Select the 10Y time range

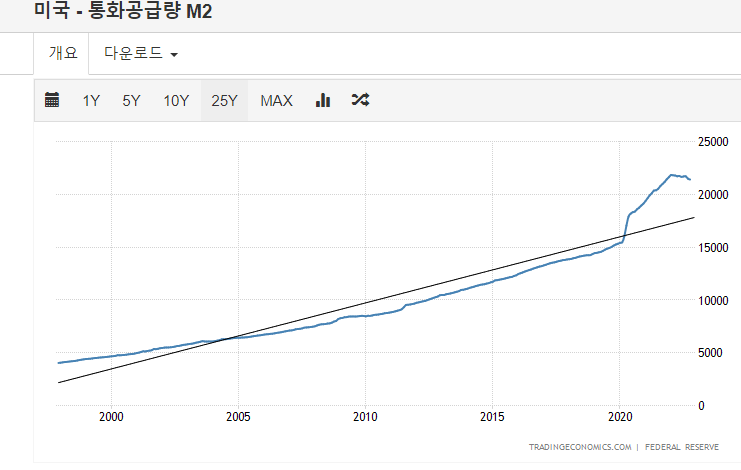[176, 101]
